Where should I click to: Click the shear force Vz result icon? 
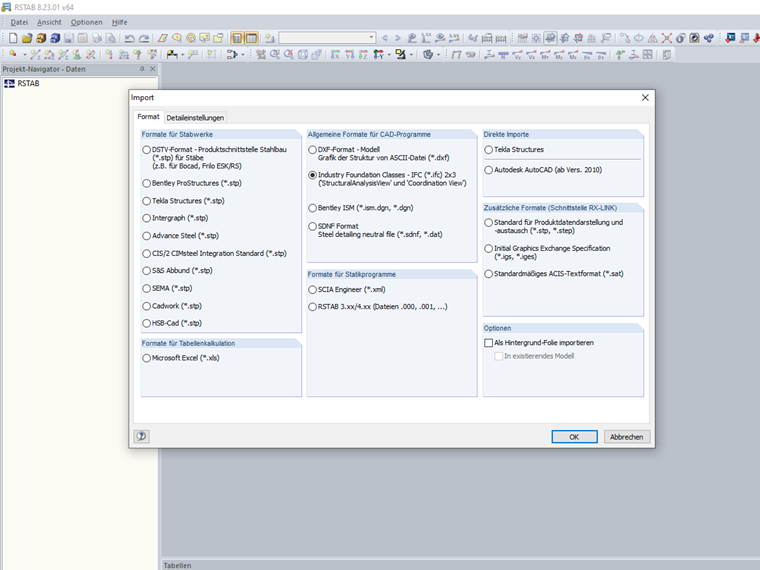(x=531, y=54)
